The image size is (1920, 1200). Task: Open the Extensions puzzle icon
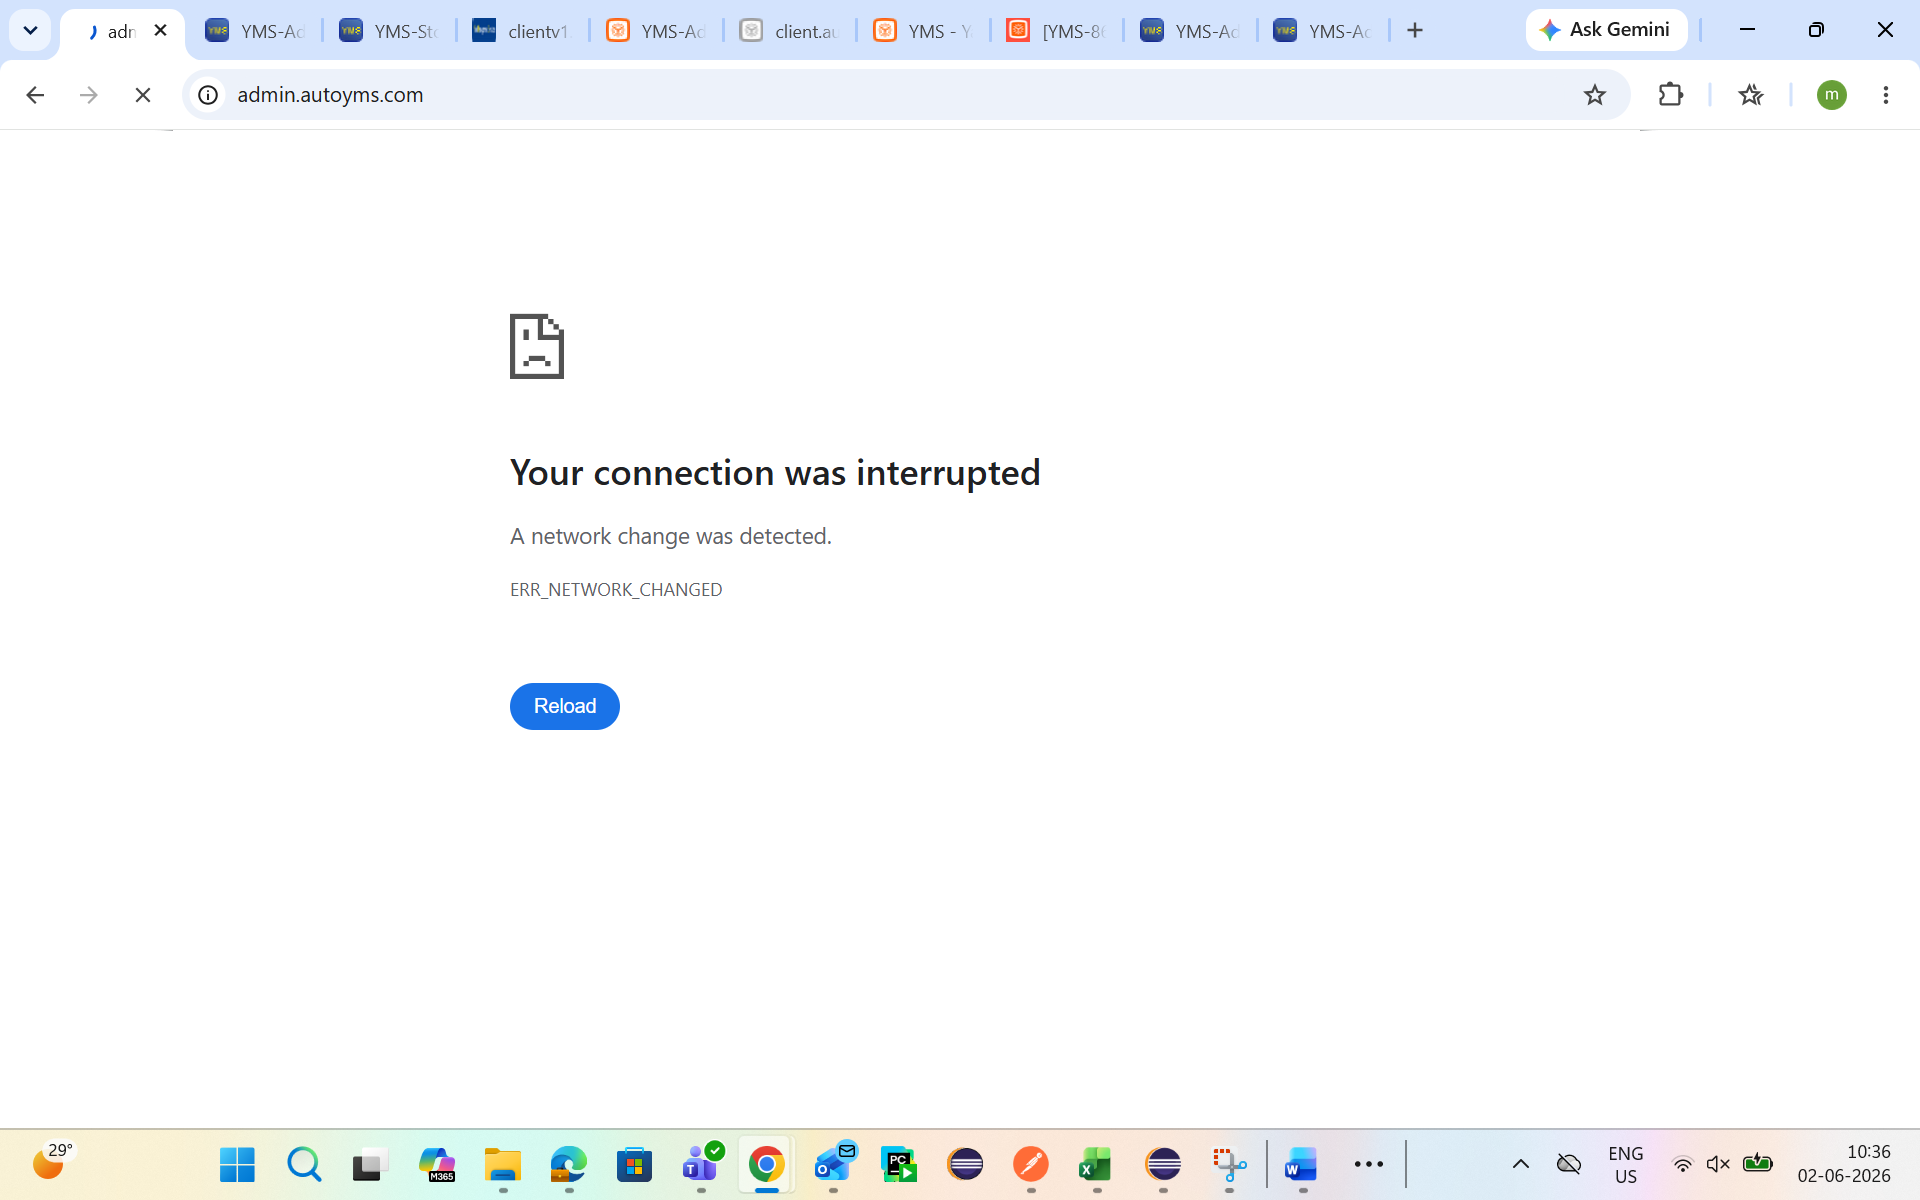click(x=1671, y=95)
